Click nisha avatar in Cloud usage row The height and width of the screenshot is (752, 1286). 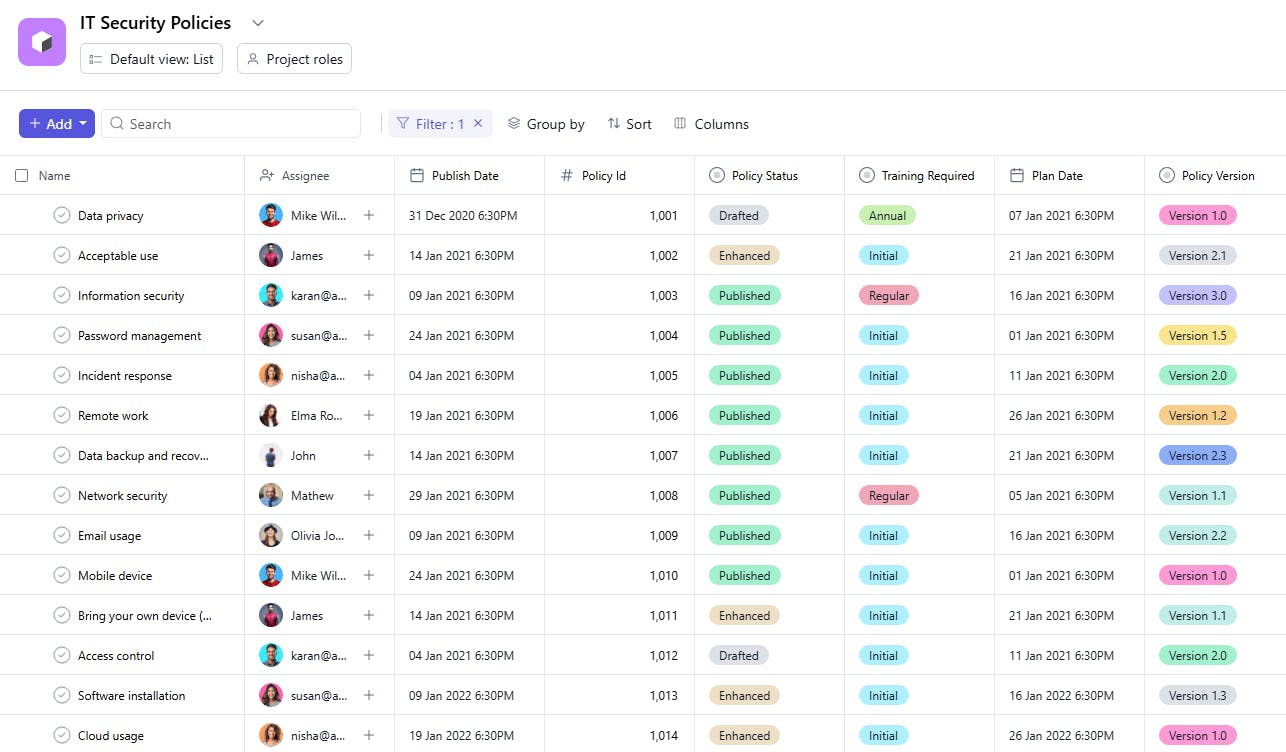(271, 735)
